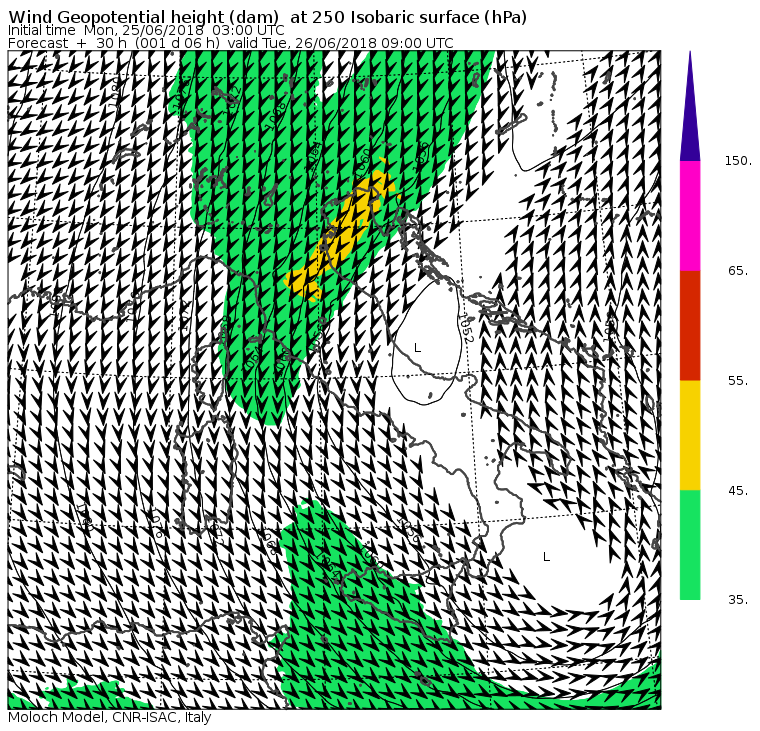Click the 'Initial time Mon, 25/06/2018' line
Viewport: 760px width, 731px height.
146,30
